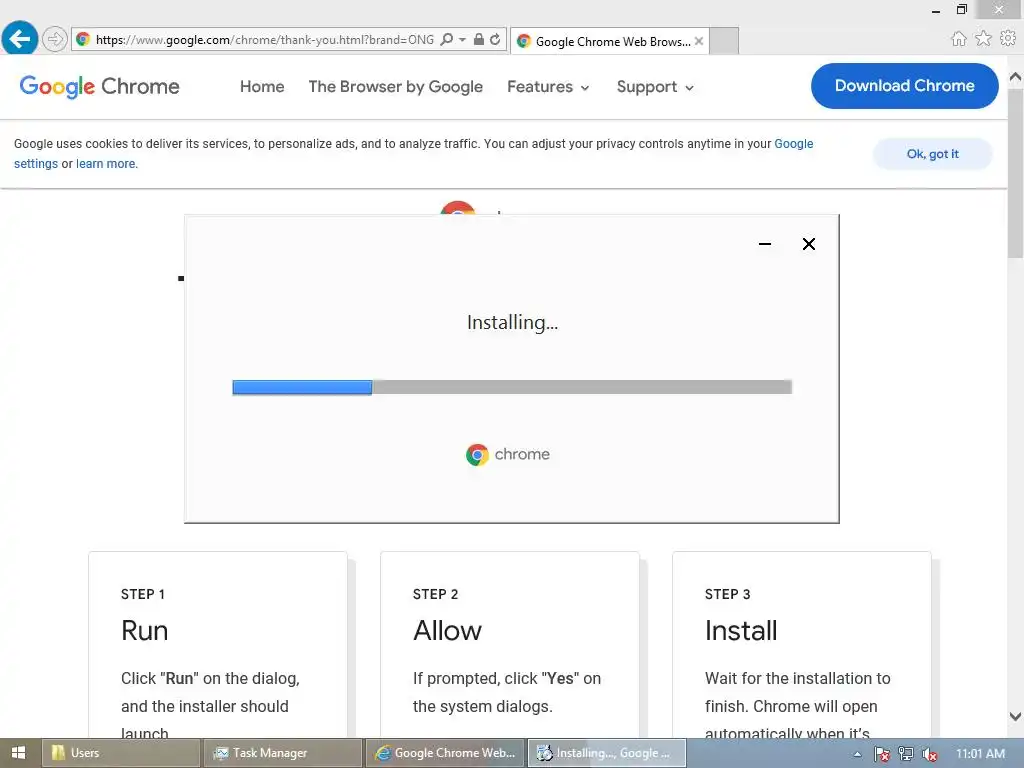The width and height of the screenshot is (1024, 768).
Task: Select the Installing Google taskbar button
Action: point(607,753)
